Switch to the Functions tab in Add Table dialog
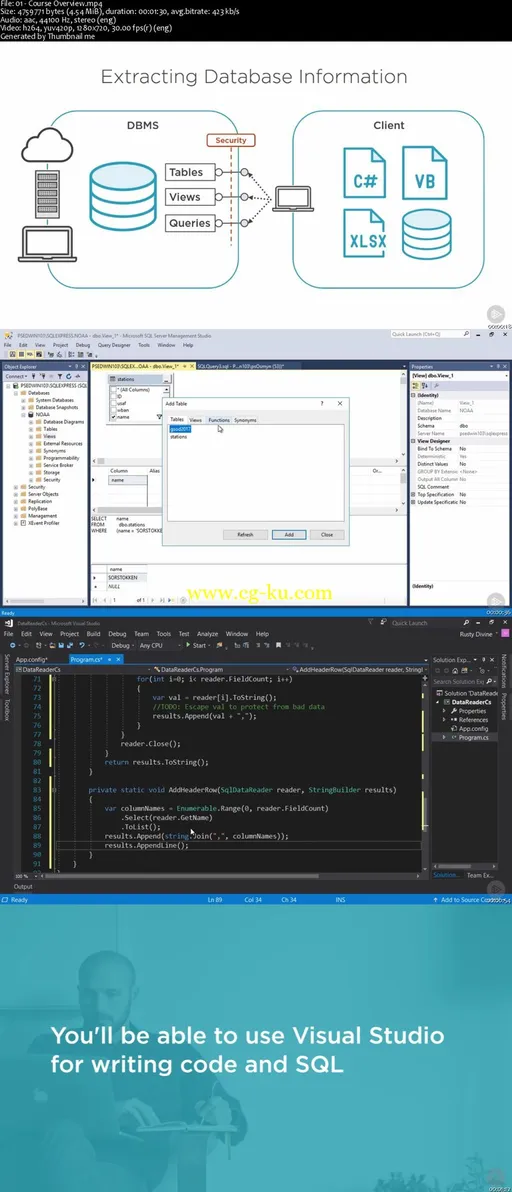The image size is (512, 1192). [219, 420]
